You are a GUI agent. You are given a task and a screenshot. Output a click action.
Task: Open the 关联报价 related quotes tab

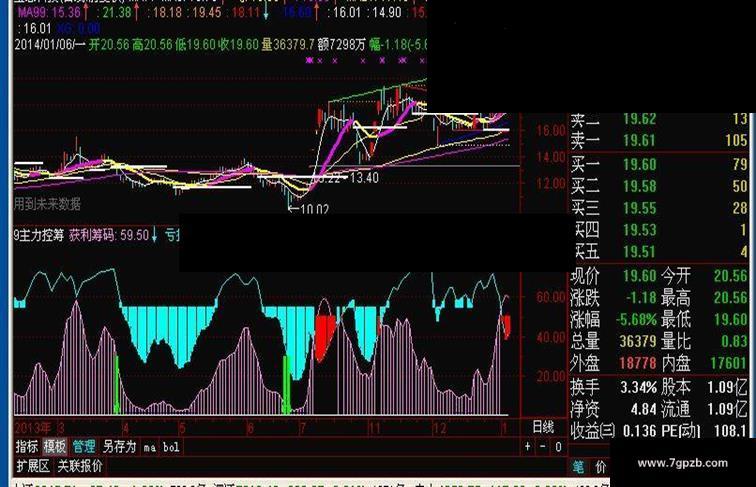(x=80, y=466)
